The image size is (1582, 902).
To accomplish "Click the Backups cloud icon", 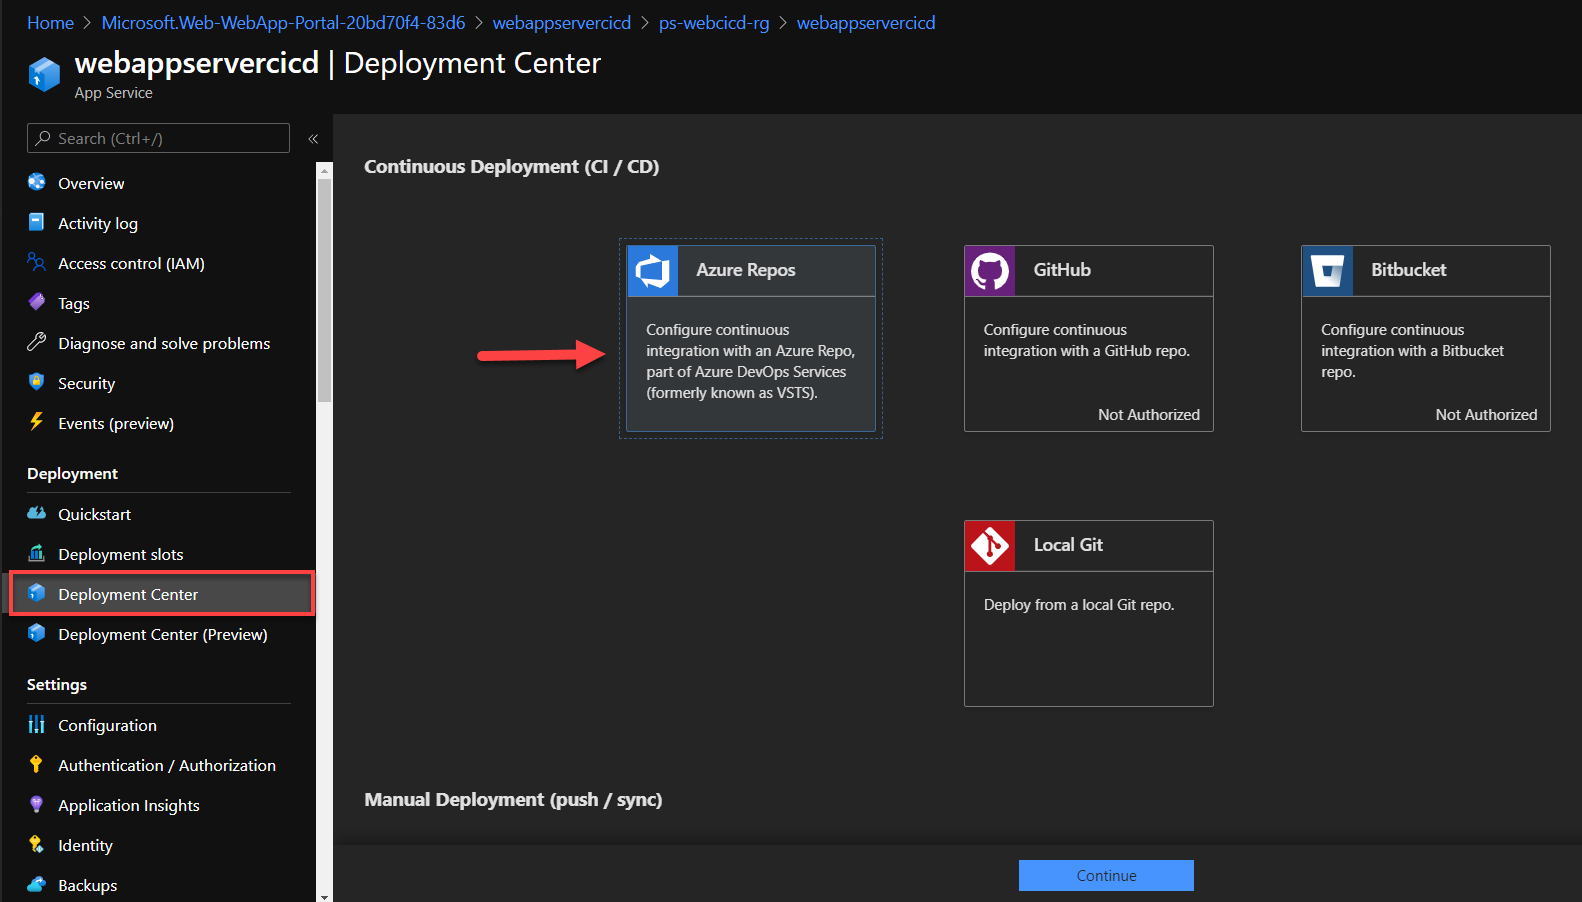I will click(37, 884).
